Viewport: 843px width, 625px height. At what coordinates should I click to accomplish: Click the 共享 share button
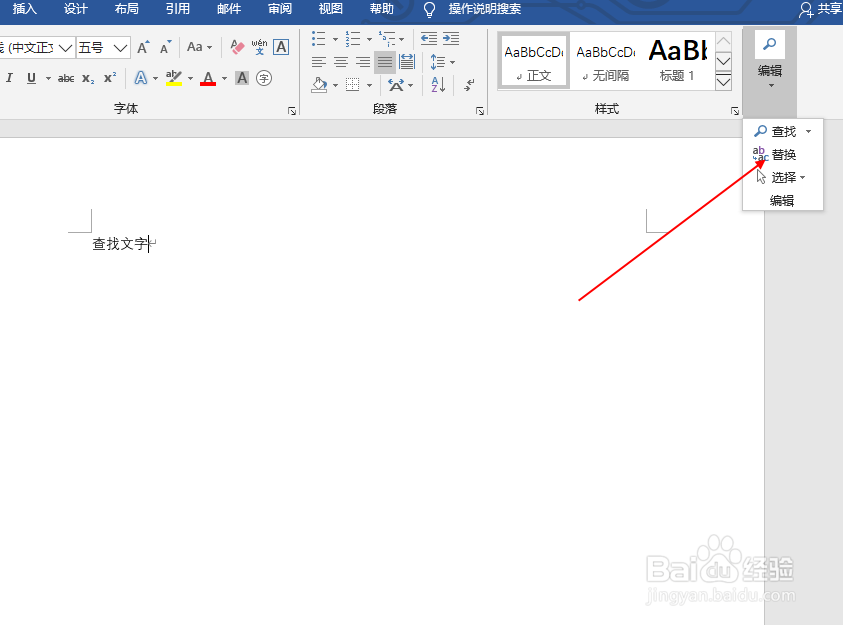tap(820, 9)
